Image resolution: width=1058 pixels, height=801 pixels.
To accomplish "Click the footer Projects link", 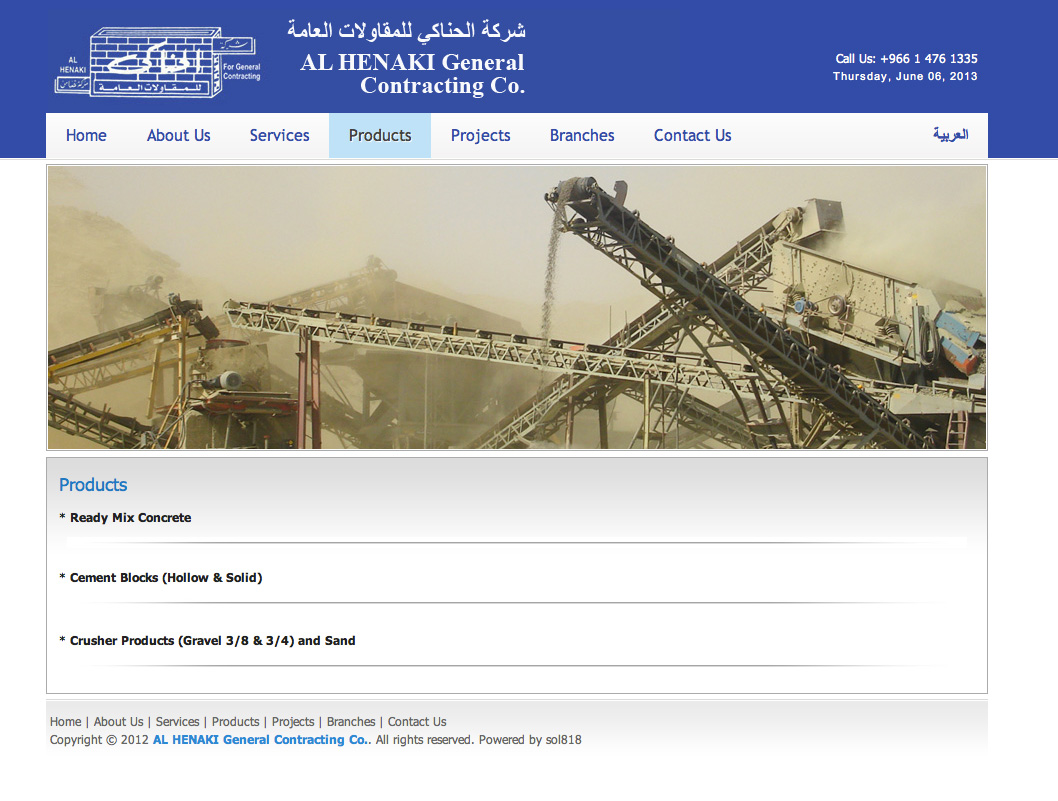I will click(293, 721).
